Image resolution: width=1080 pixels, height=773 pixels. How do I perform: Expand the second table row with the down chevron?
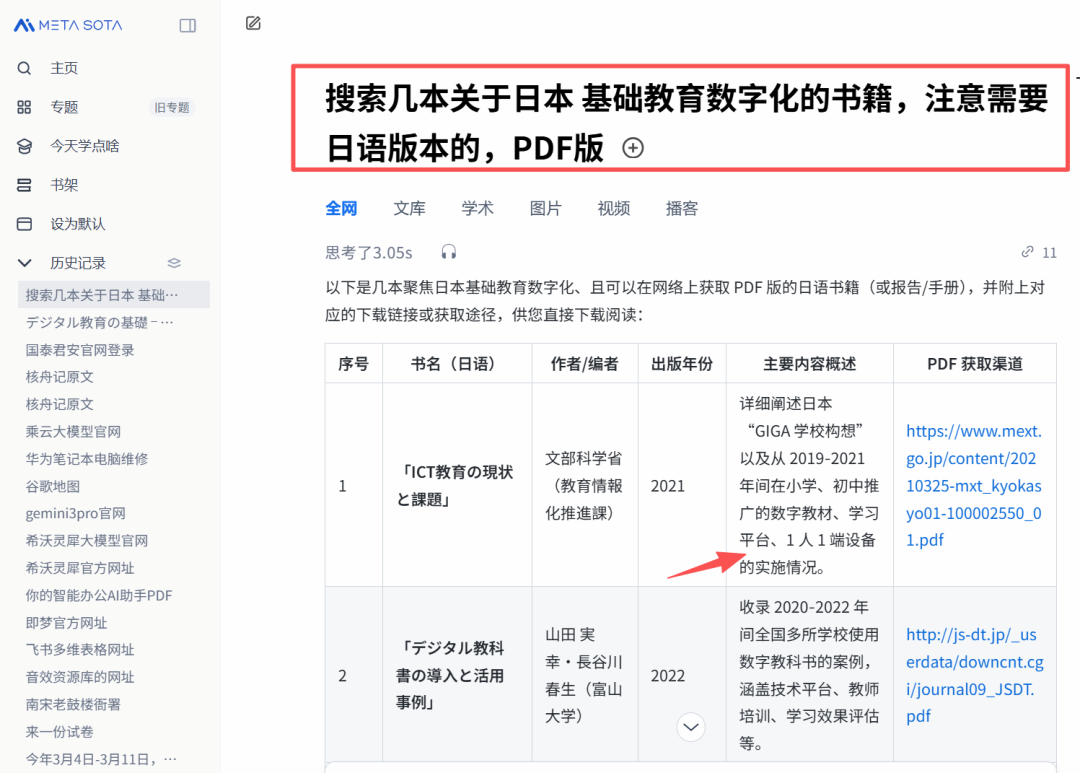[691, 727]
